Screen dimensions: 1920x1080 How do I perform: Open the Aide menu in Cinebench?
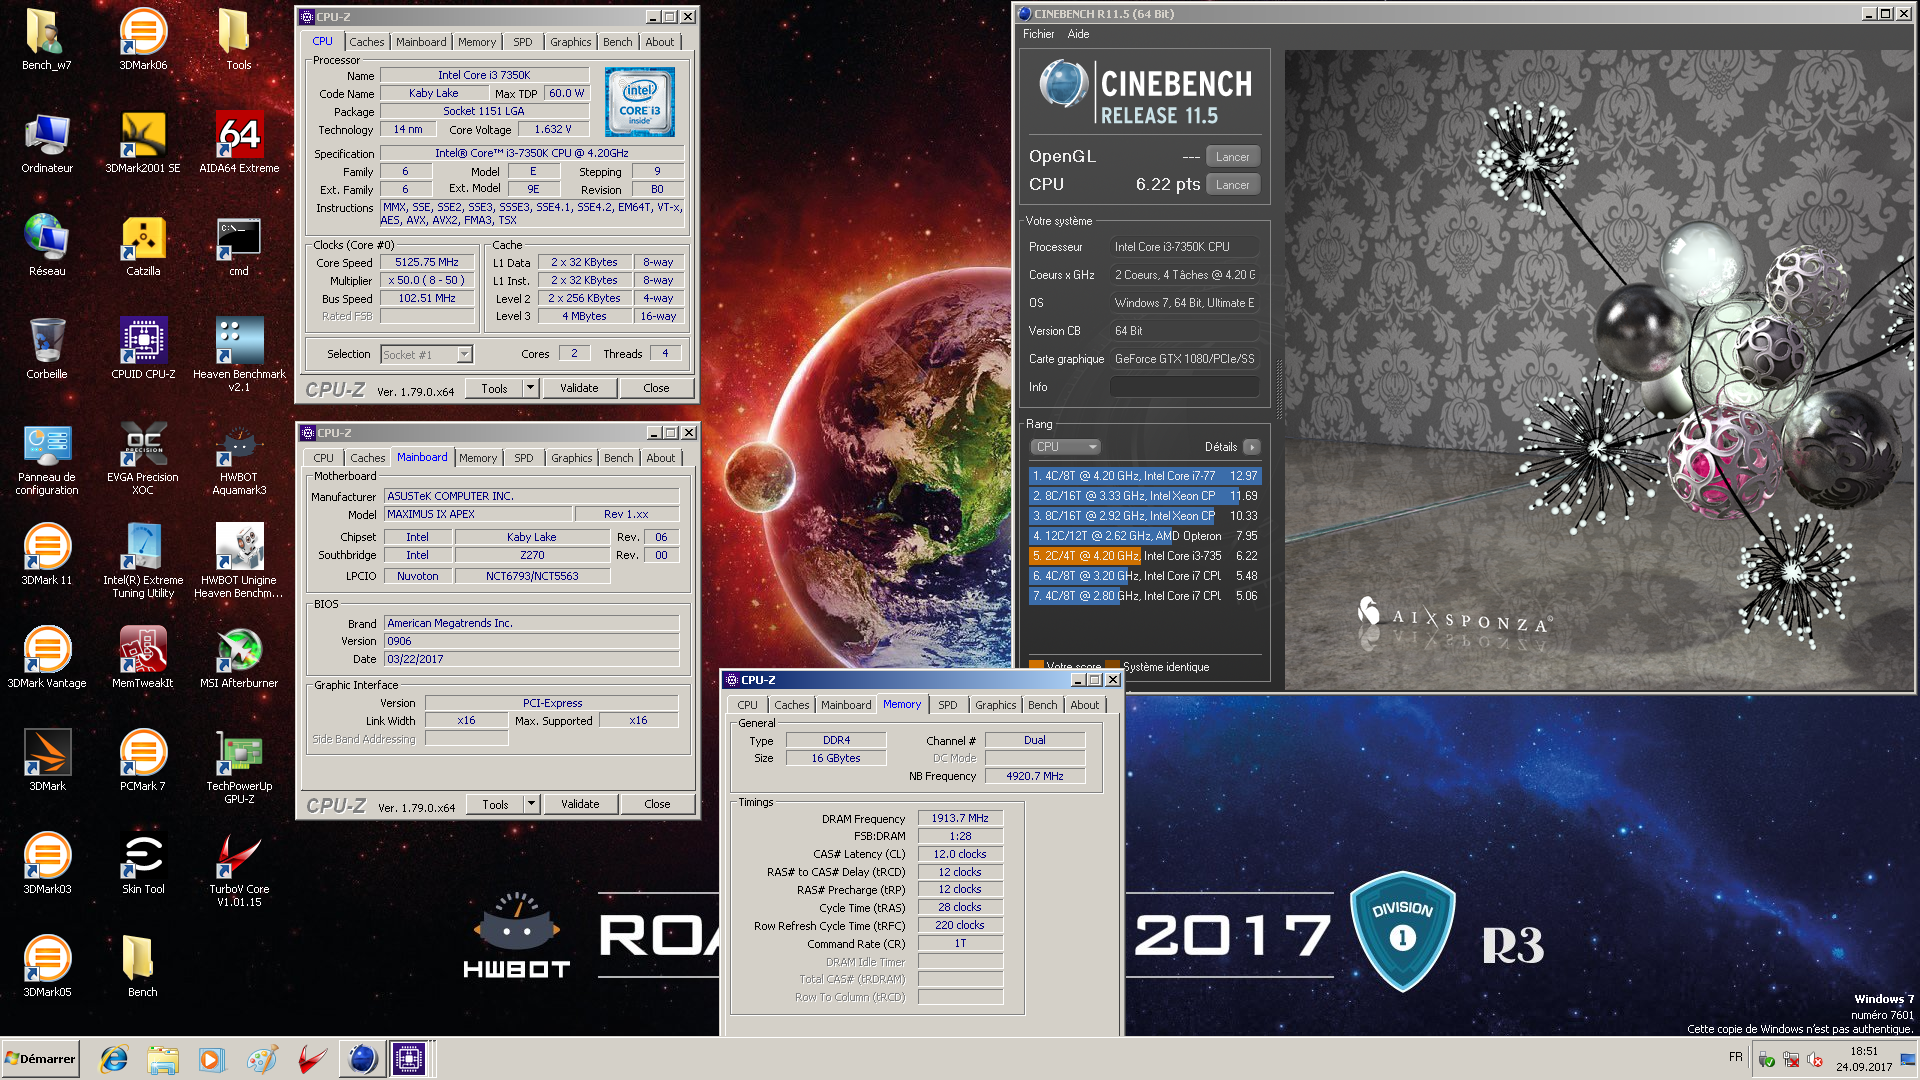[1078, 34]
